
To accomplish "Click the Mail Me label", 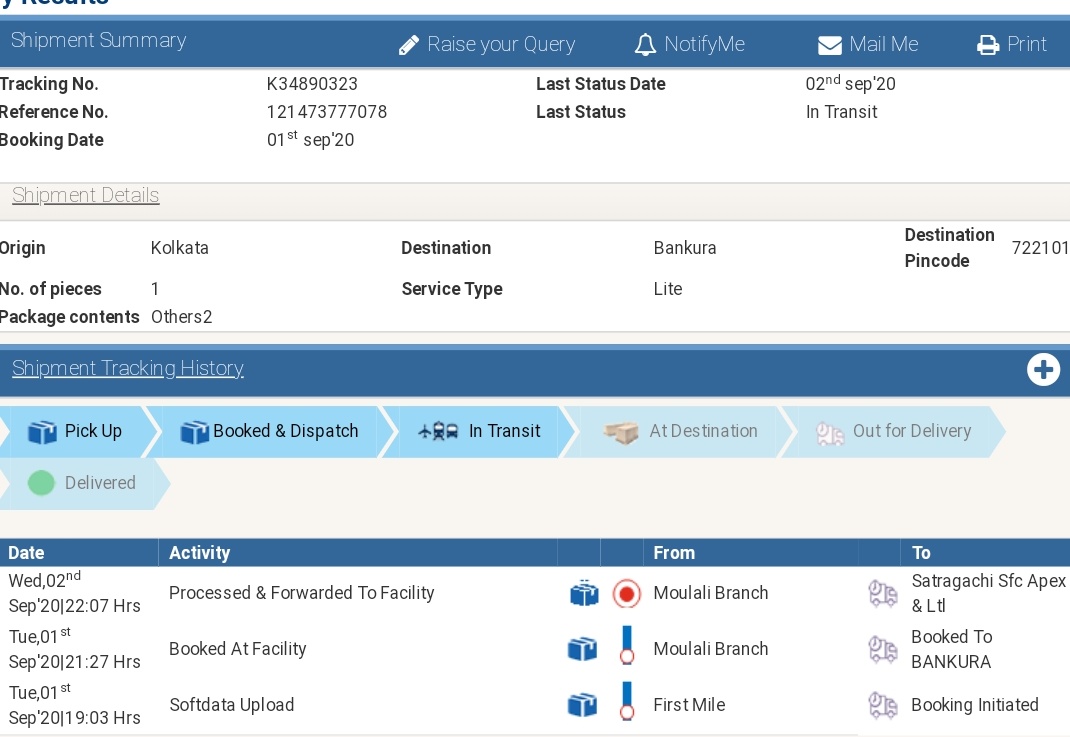I will click(x=884, y=44).
